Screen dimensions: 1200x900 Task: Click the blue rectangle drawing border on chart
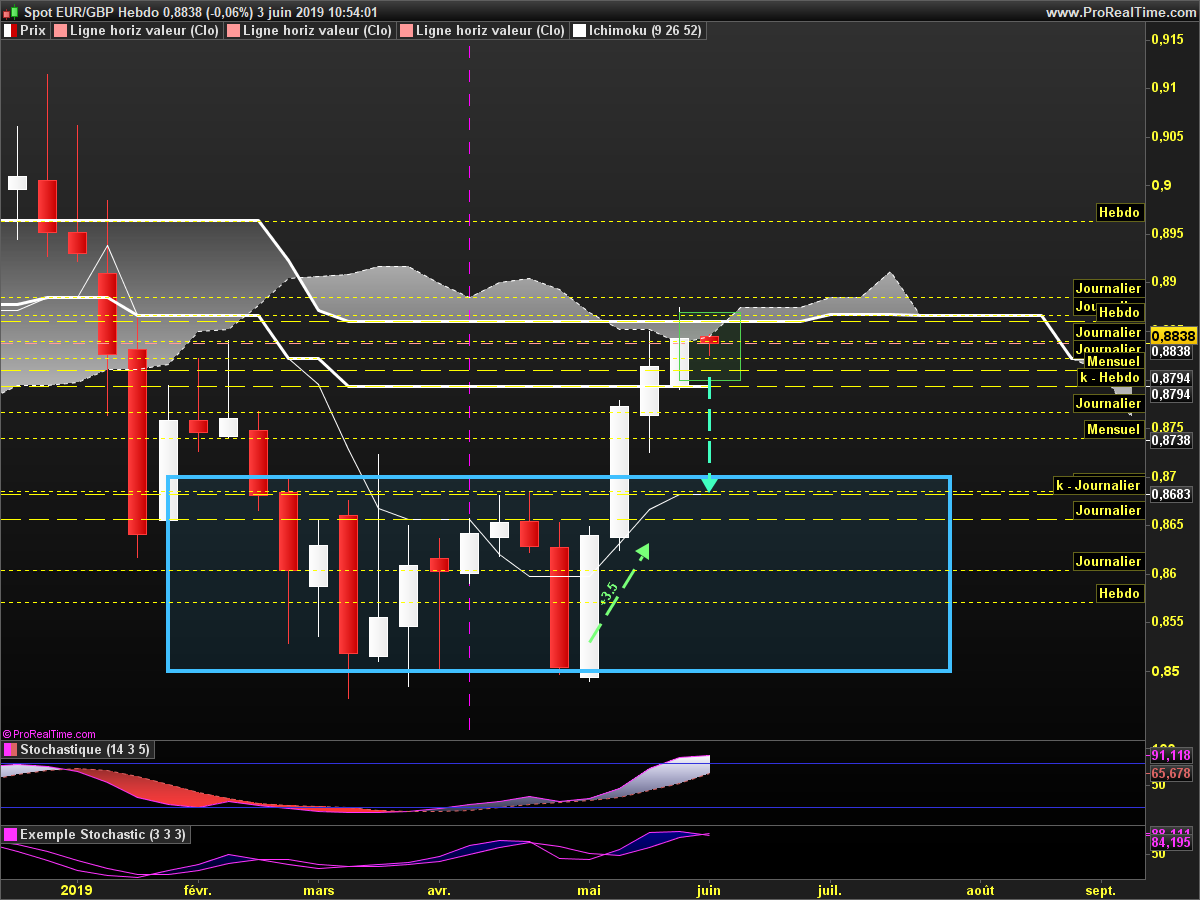click(x=560, y=477)
